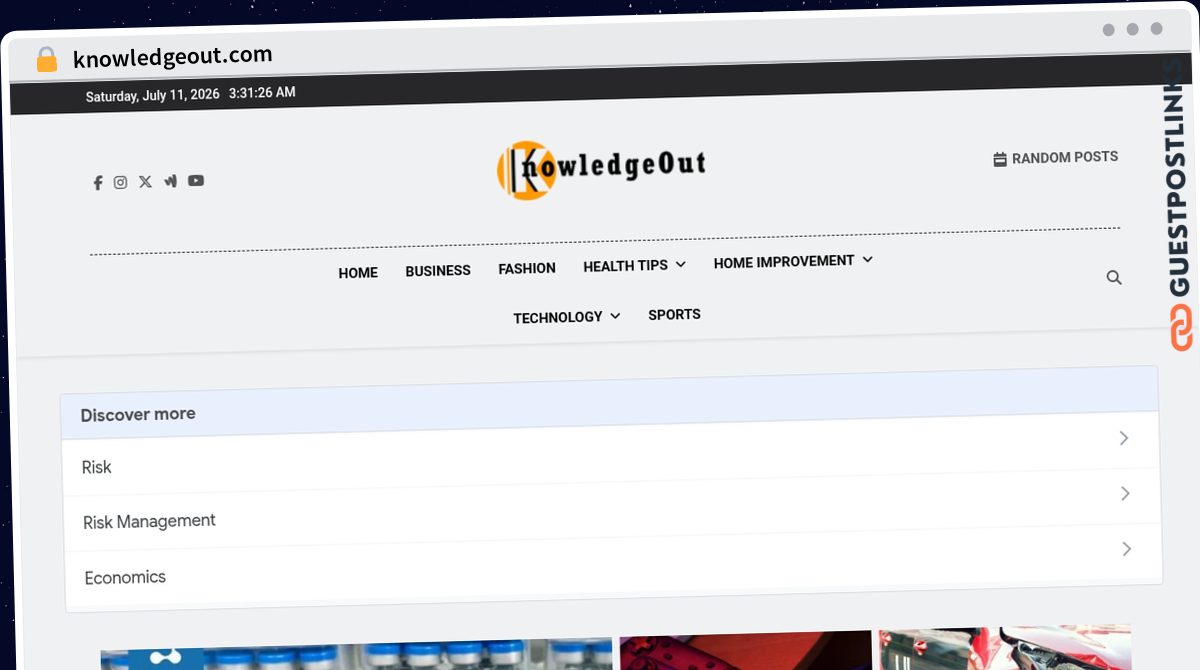Click the search magnifier icon
Image resolution: width=1200 pixels, height=670 pixels.
(1114, 277)
